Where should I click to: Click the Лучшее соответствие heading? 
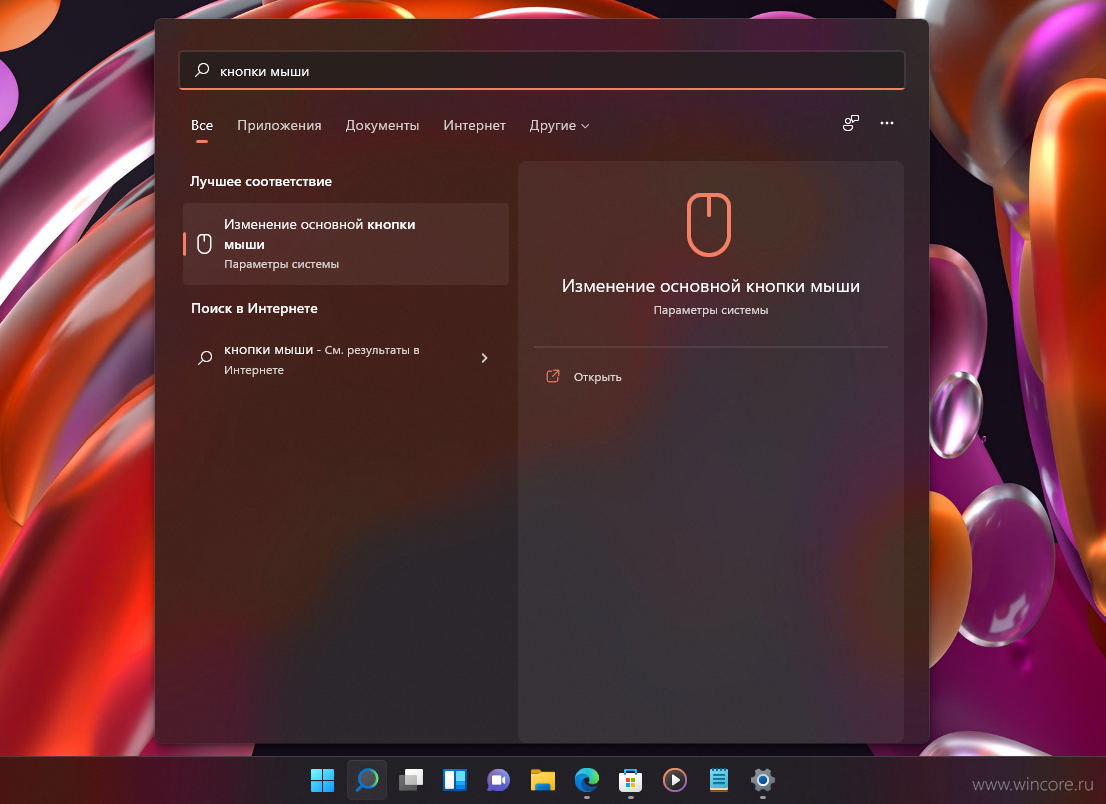(x=261, y=181)
